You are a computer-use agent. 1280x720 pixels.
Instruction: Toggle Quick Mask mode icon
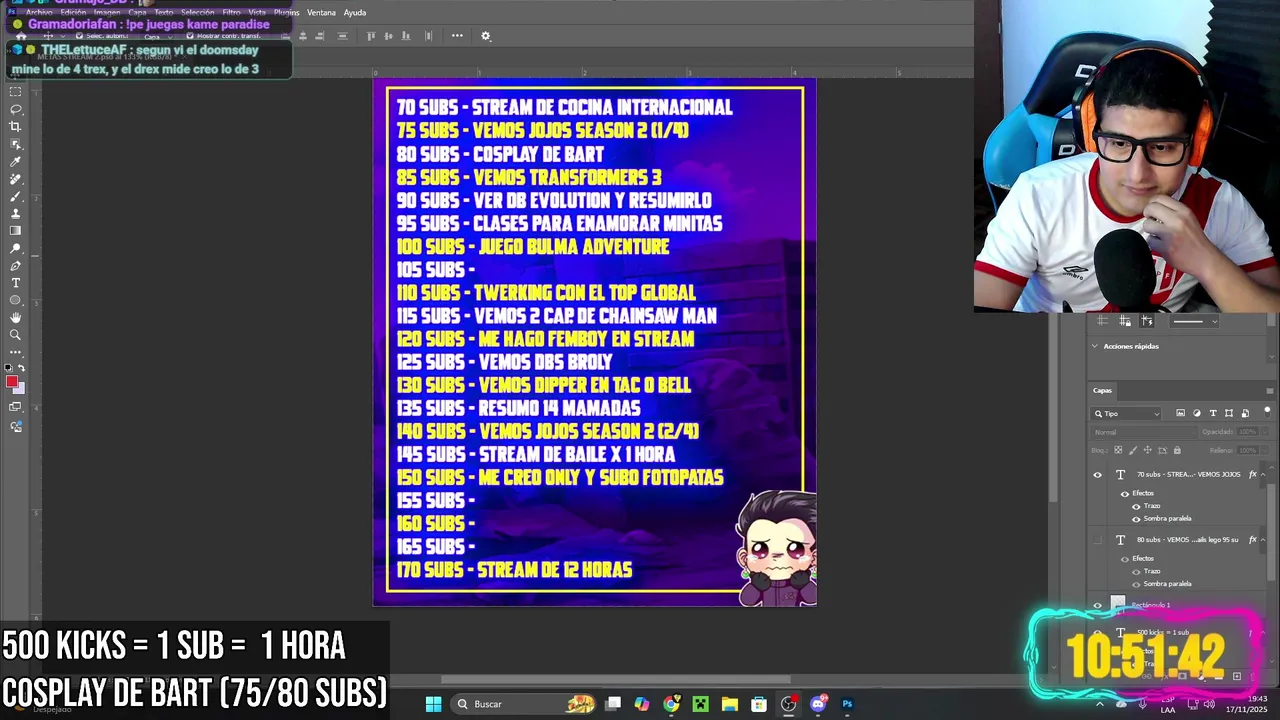[x=15, y=407]
